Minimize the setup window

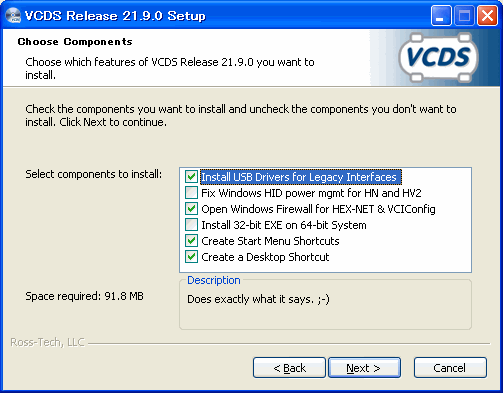[441, 15]
